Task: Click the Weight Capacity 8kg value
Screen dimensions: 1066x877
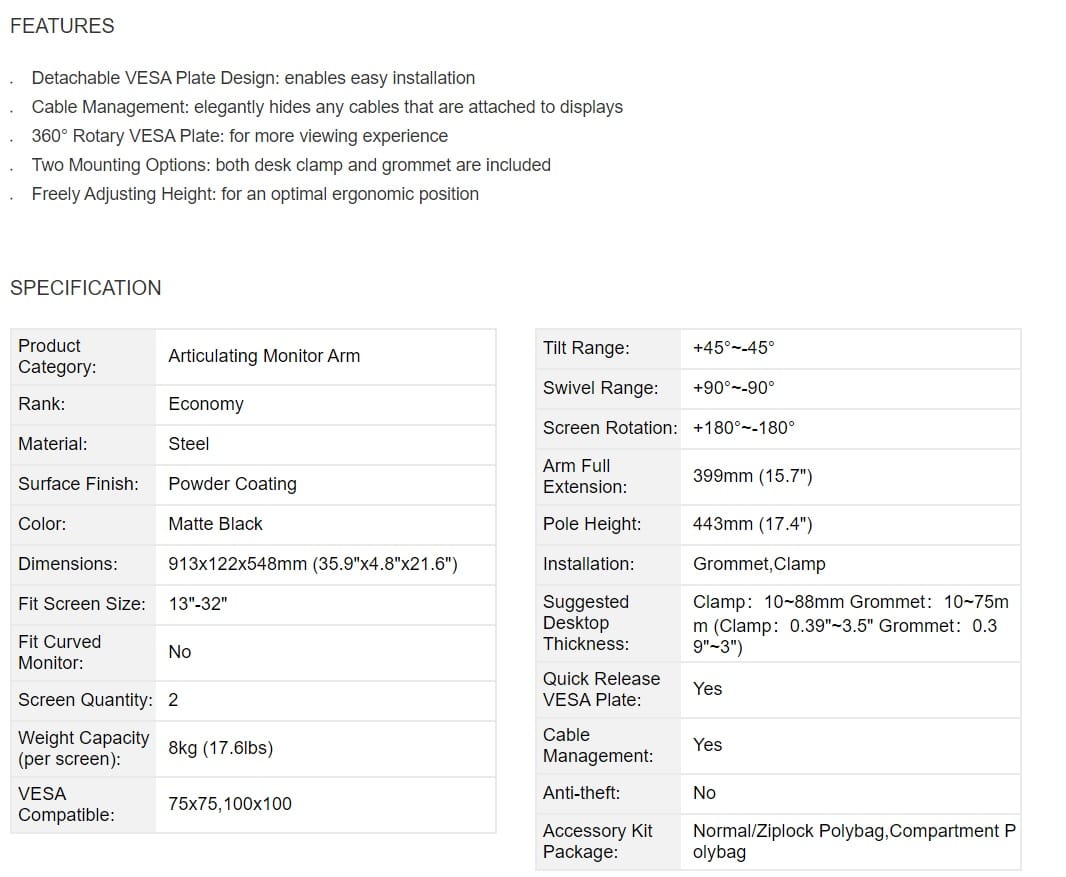Action: pos(220,748)
